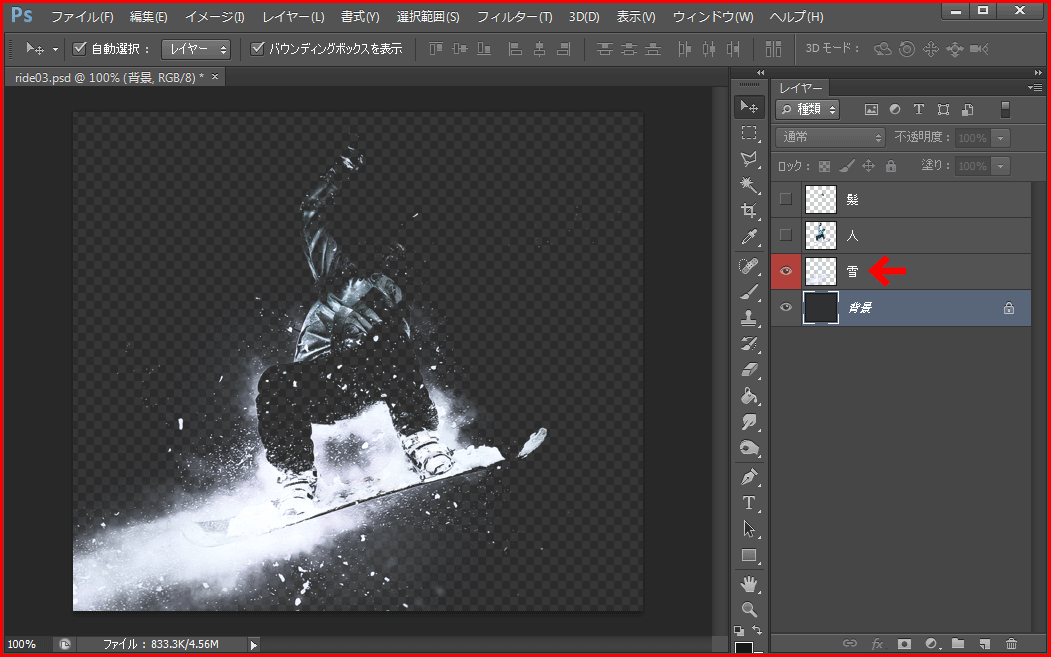The image size is (1051, 657).
Task: Open the レイヤー auto-select target dropdown
Action: pos(196,48)
